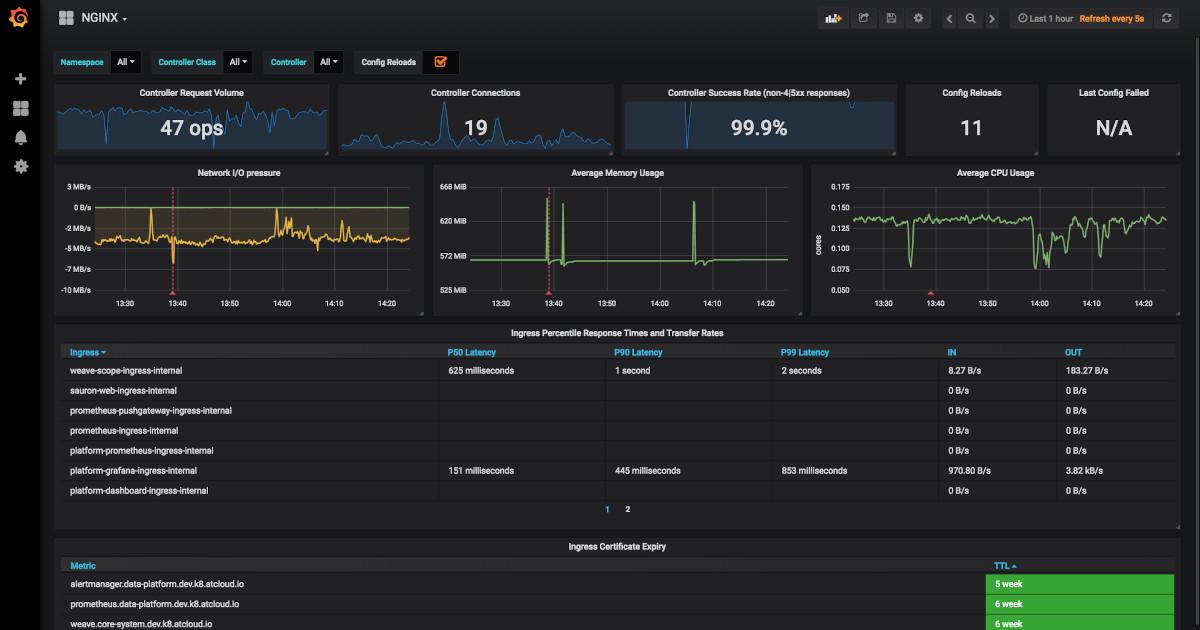This screenshot has height=630, width=1200.
Task: Open dashboard settings gear in top toolbar
Action: pos(918,18)
